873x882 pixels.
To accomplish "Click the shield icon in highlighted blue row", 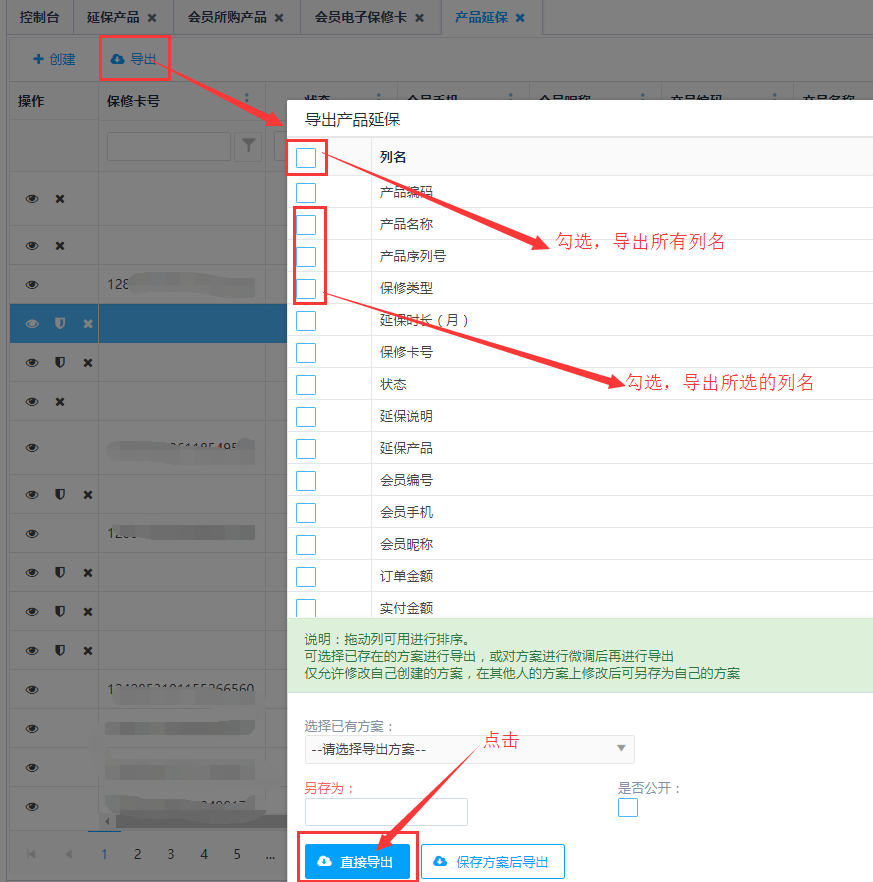I will pos(60,323).
